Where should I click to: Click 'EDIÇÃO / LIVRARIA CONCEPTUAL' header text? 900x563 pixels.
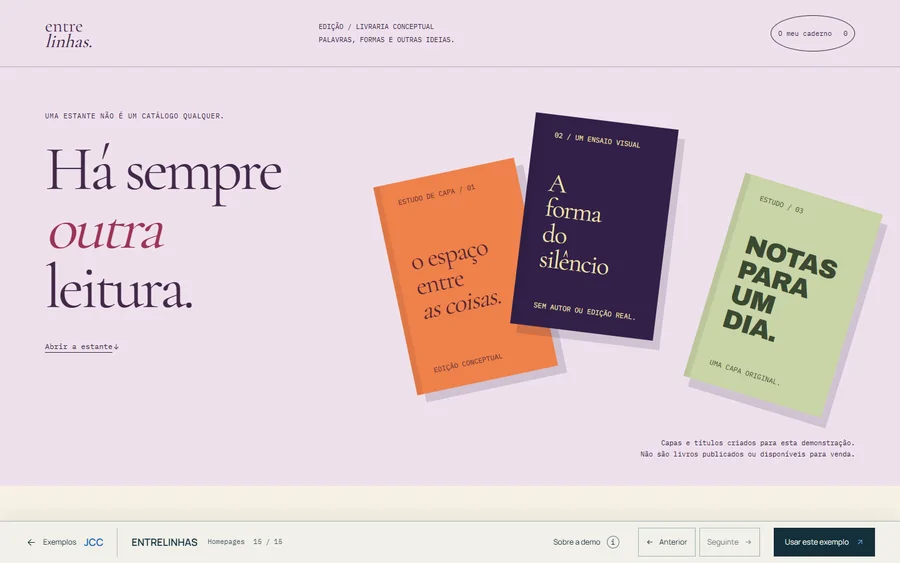tap(376, 26)
